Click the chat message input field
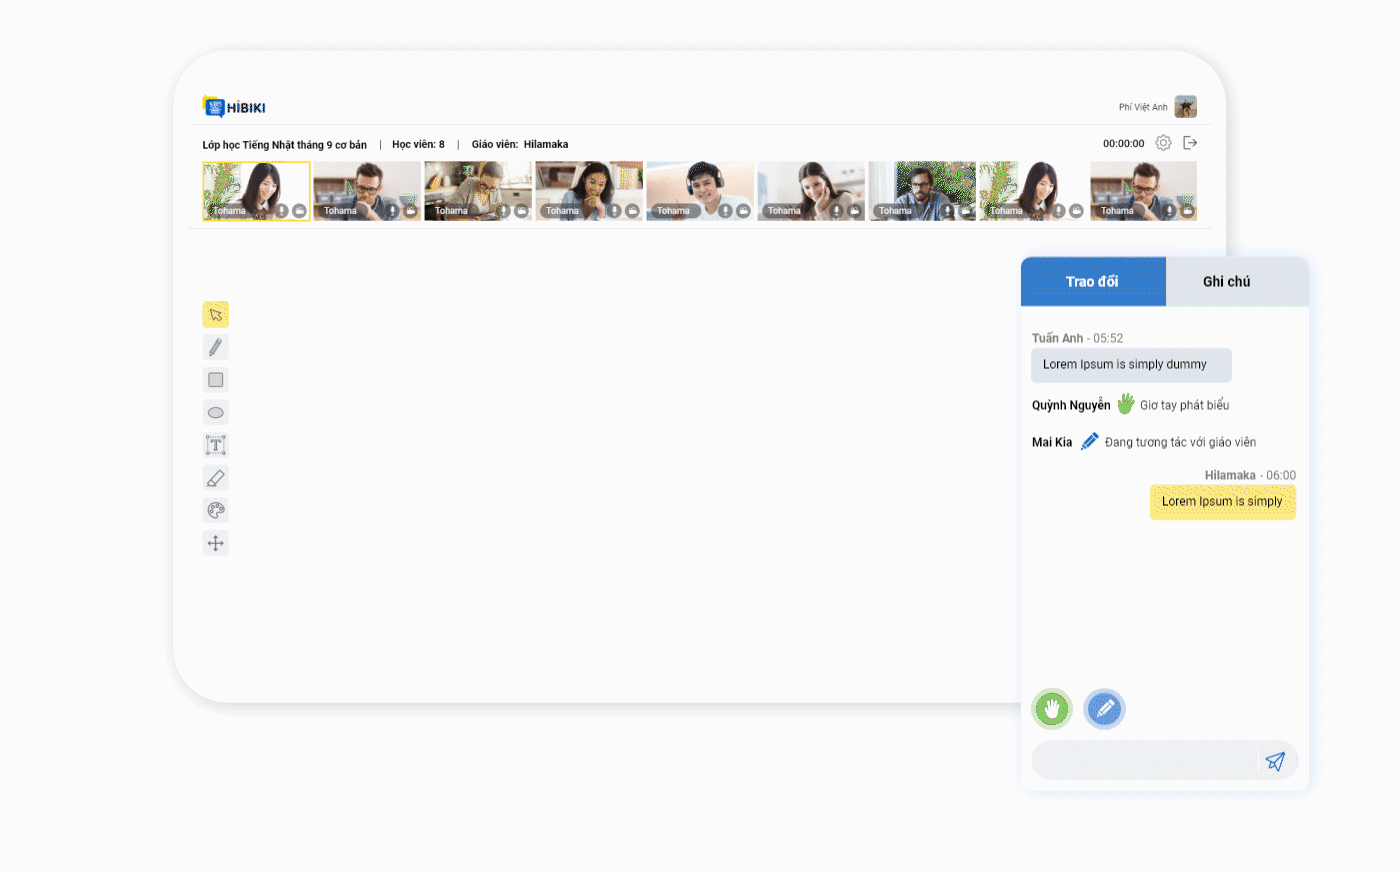 pyautogui.click(x=1144, y=761)
